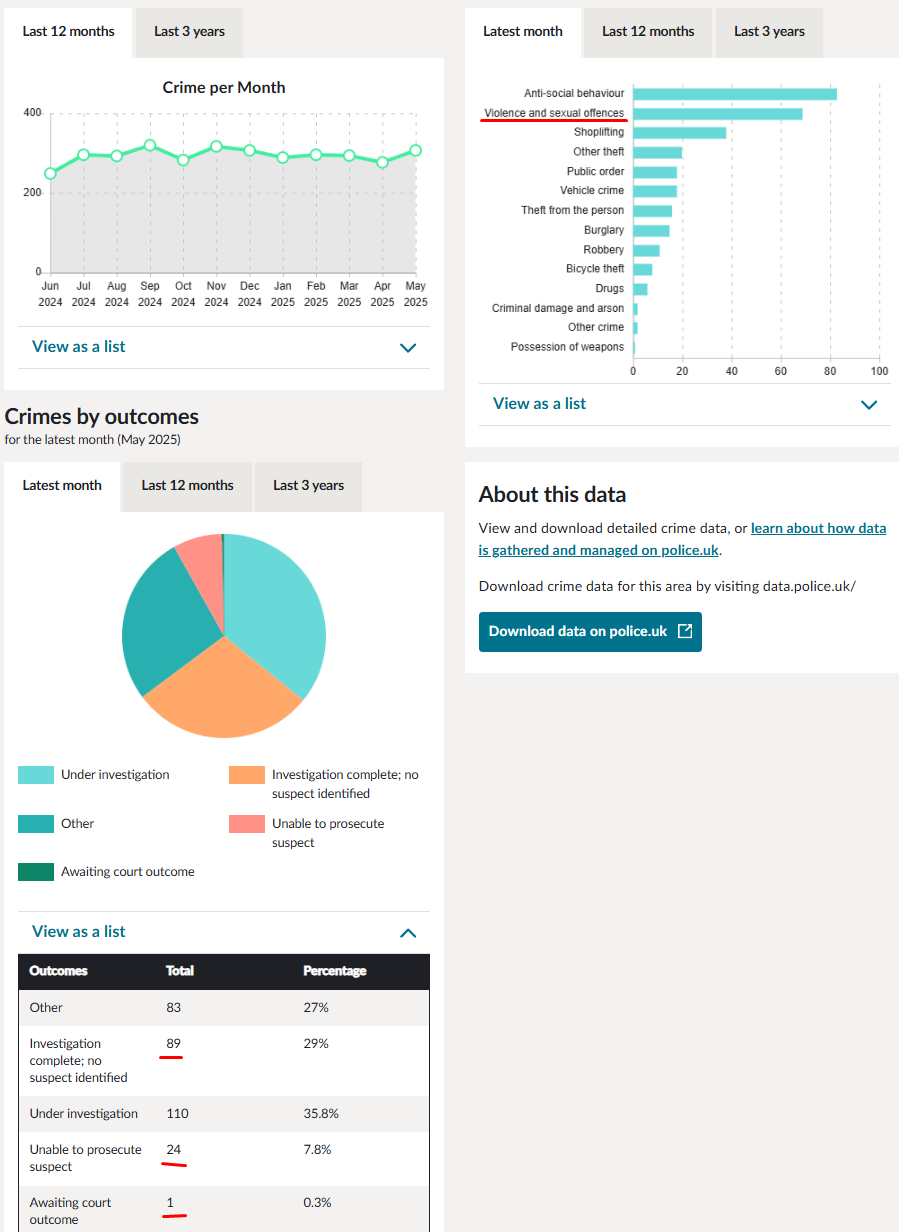Click the Anti-social behaviour bar

coord(735,94)
